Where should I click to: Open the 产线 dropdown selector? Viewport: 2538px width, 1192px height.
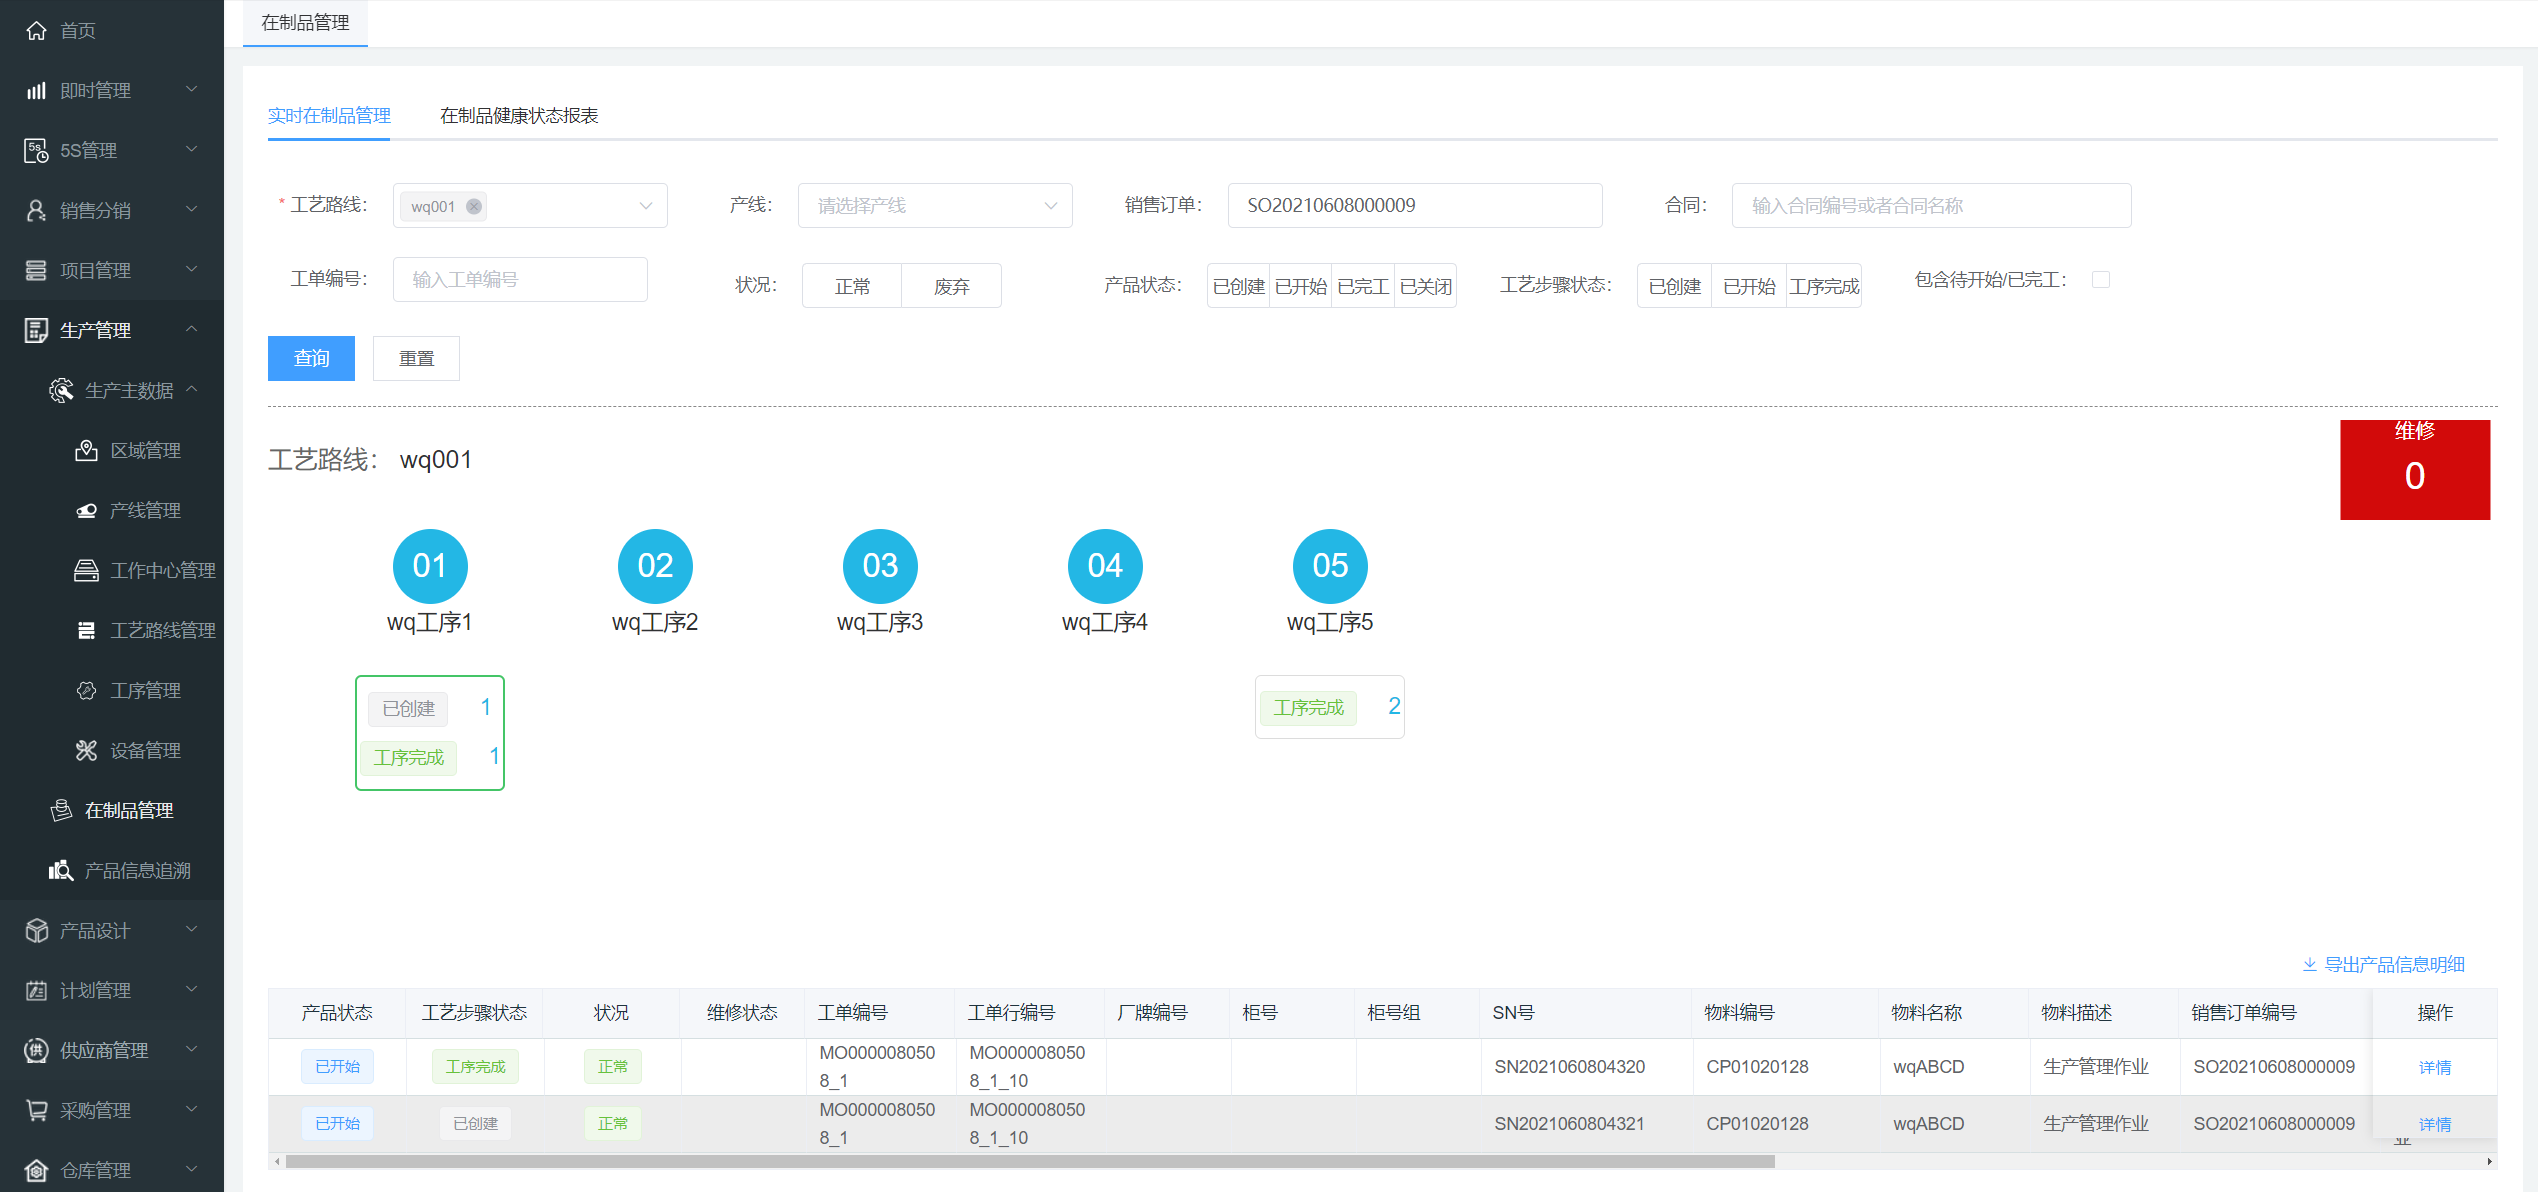click(934, 206)
